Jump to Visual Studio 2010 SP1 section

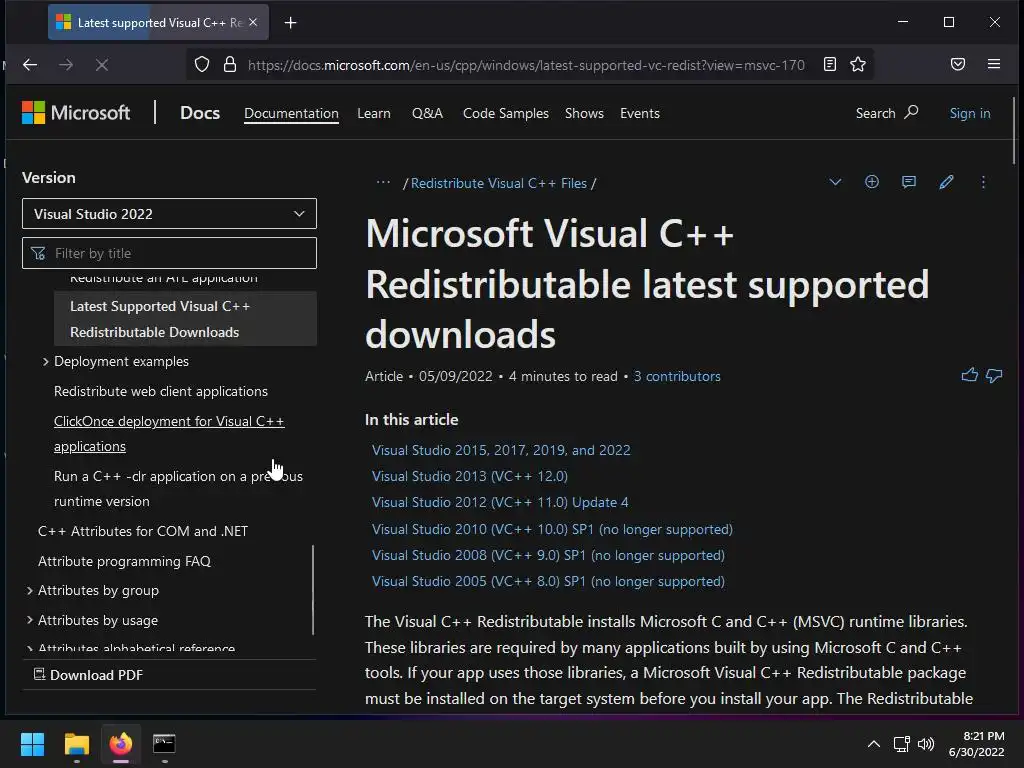pyautogui.click(x=552, y=529)
